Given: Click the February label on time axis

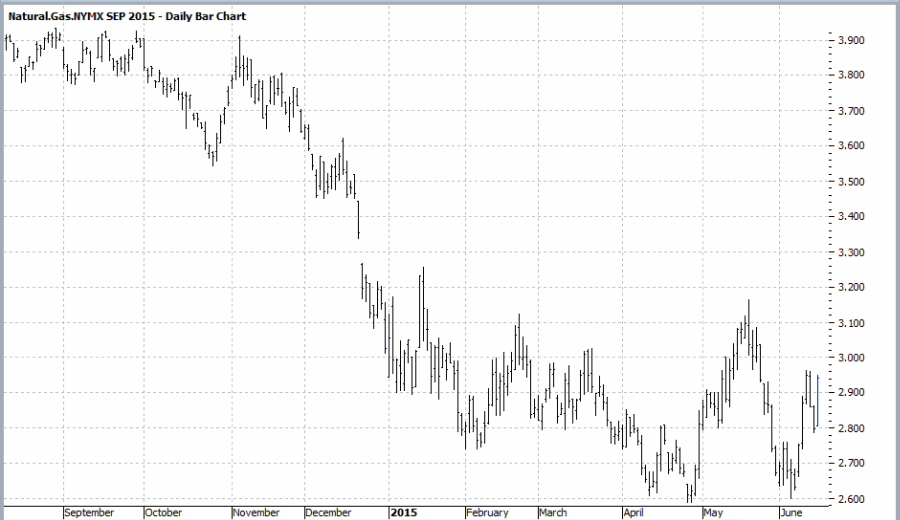Looking at the screenshot, I should click(487, 513).
